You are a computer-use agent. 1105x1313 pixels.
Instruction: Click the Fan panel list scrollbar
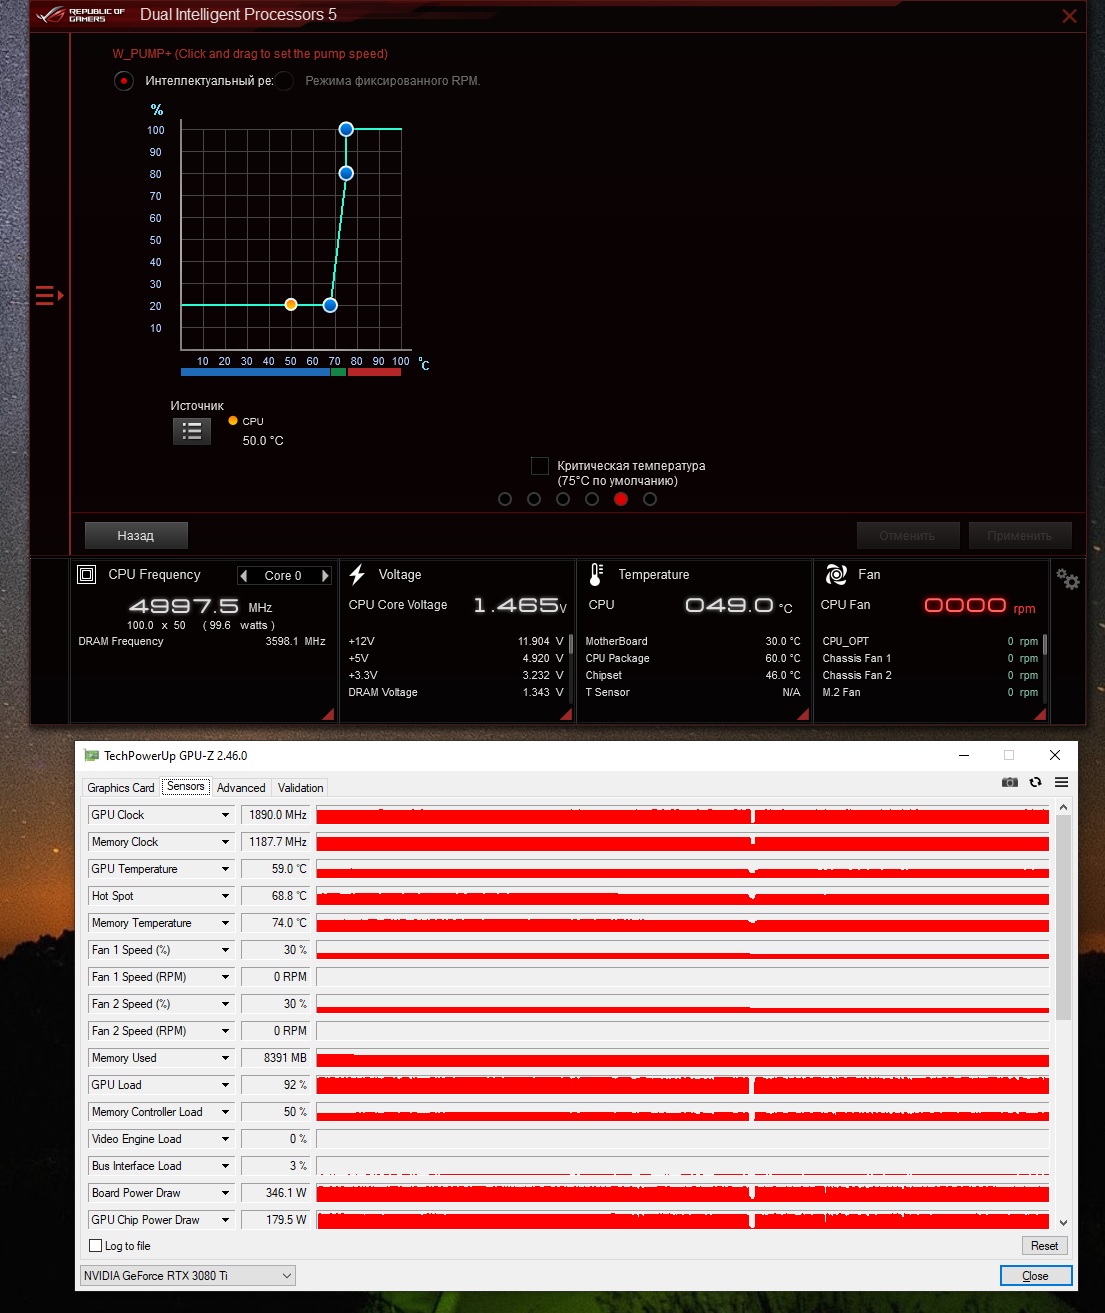click(1045, 643)
